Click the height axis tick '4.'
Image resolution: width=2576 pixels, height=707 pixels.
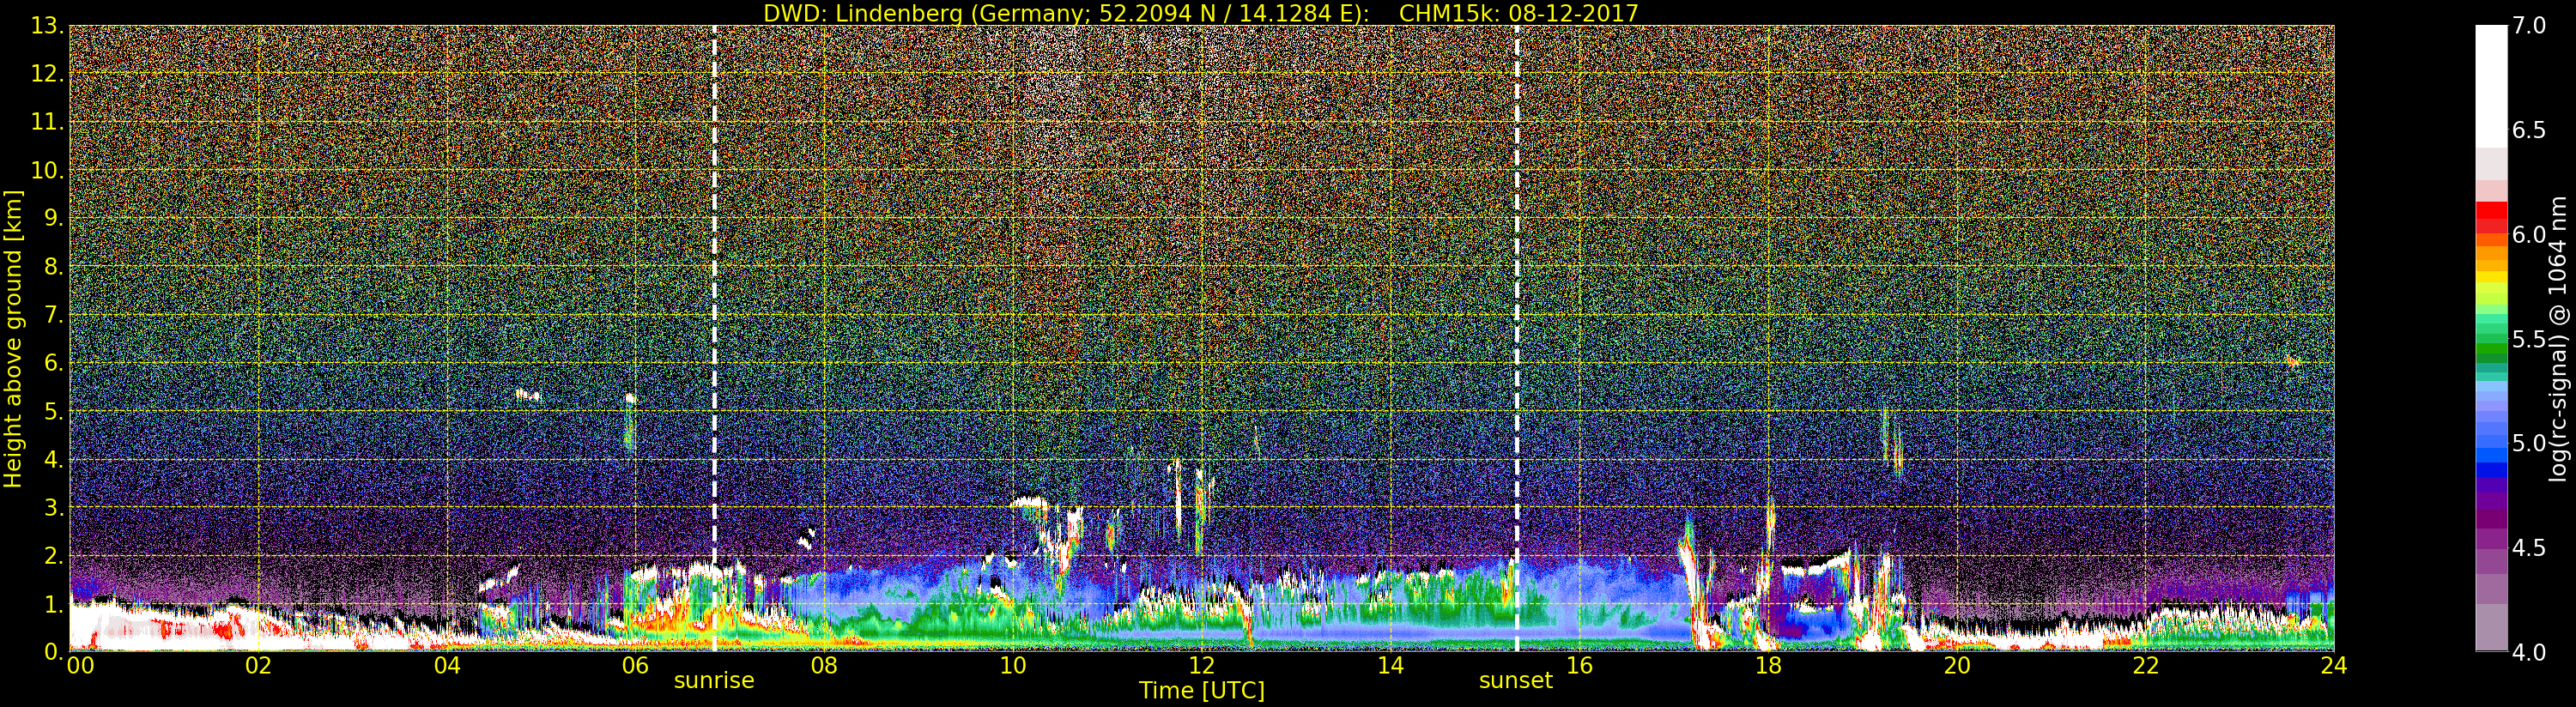[x=53, y=459]
